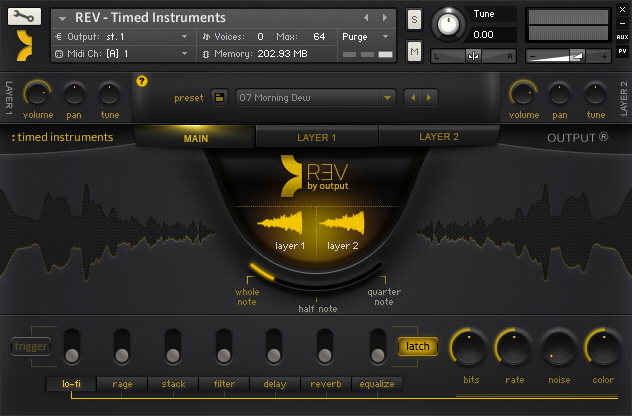Load previous instrument with header left arrow

(x=366, y=18)
